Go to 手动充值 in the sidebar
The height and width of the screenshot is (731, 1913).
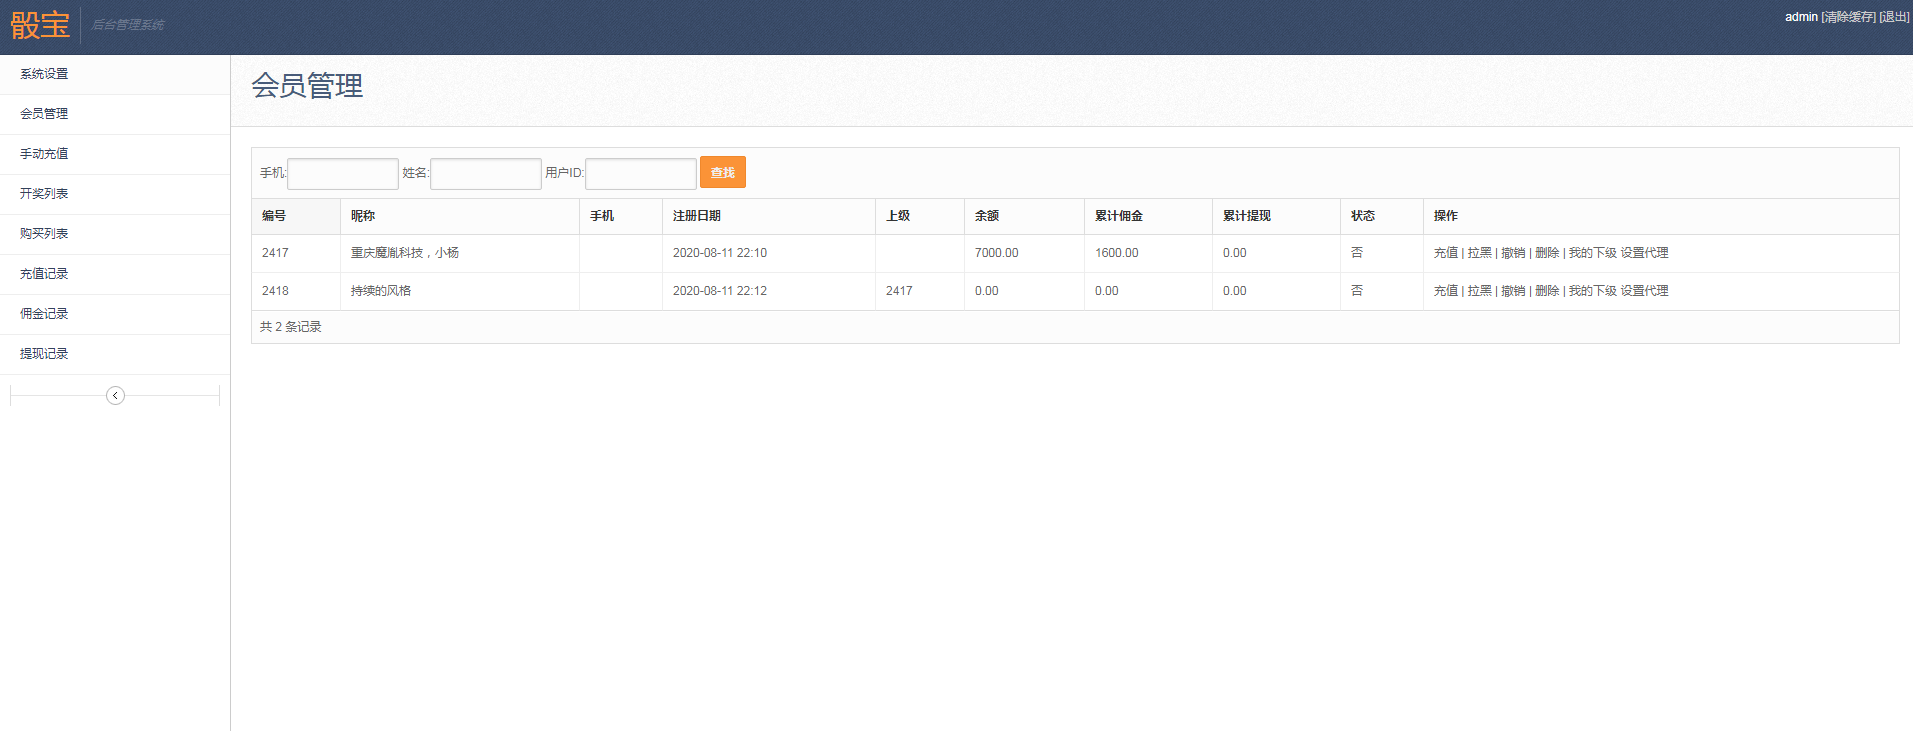[x=44, y=154]
